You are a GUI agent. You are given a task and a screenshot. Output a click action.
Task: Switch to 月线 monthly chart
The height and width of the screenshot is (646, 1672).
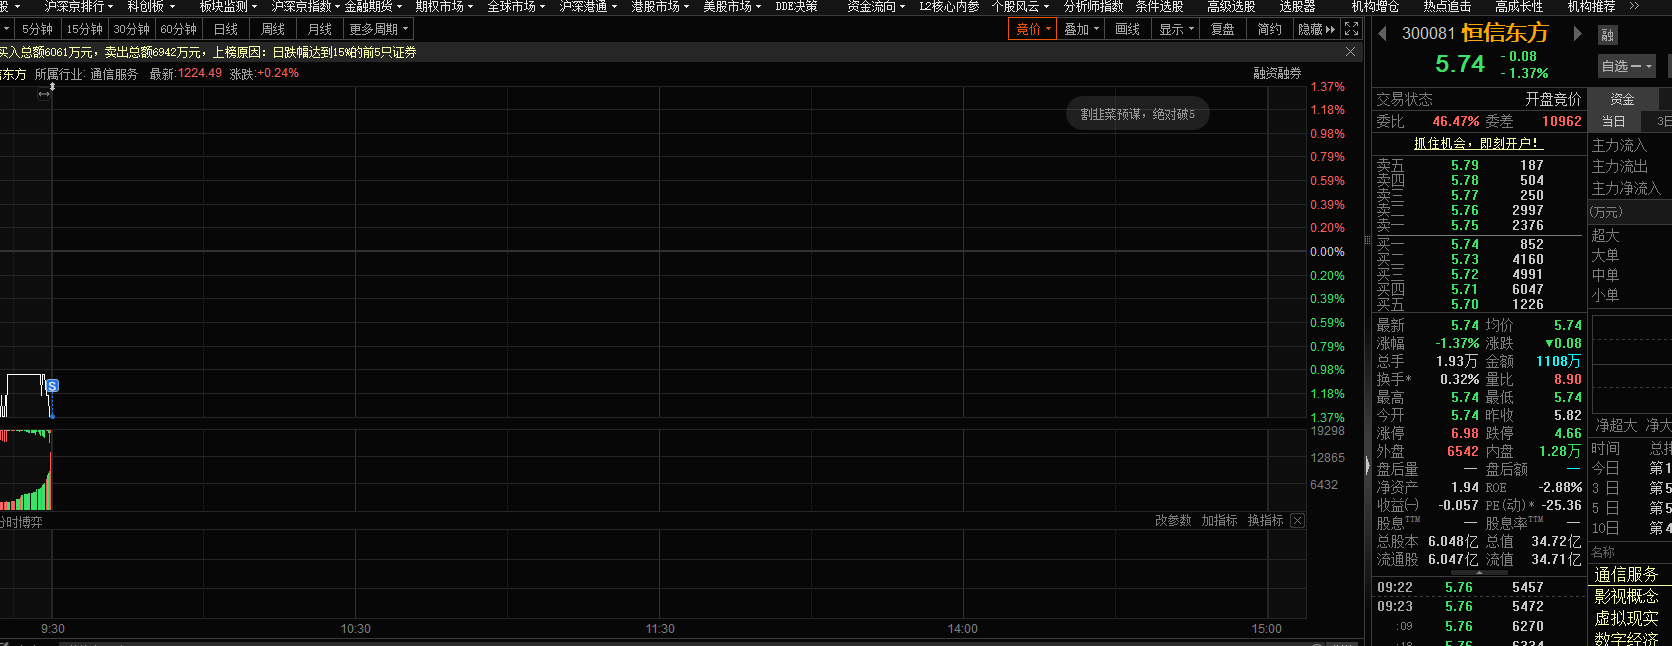[320, 29]
